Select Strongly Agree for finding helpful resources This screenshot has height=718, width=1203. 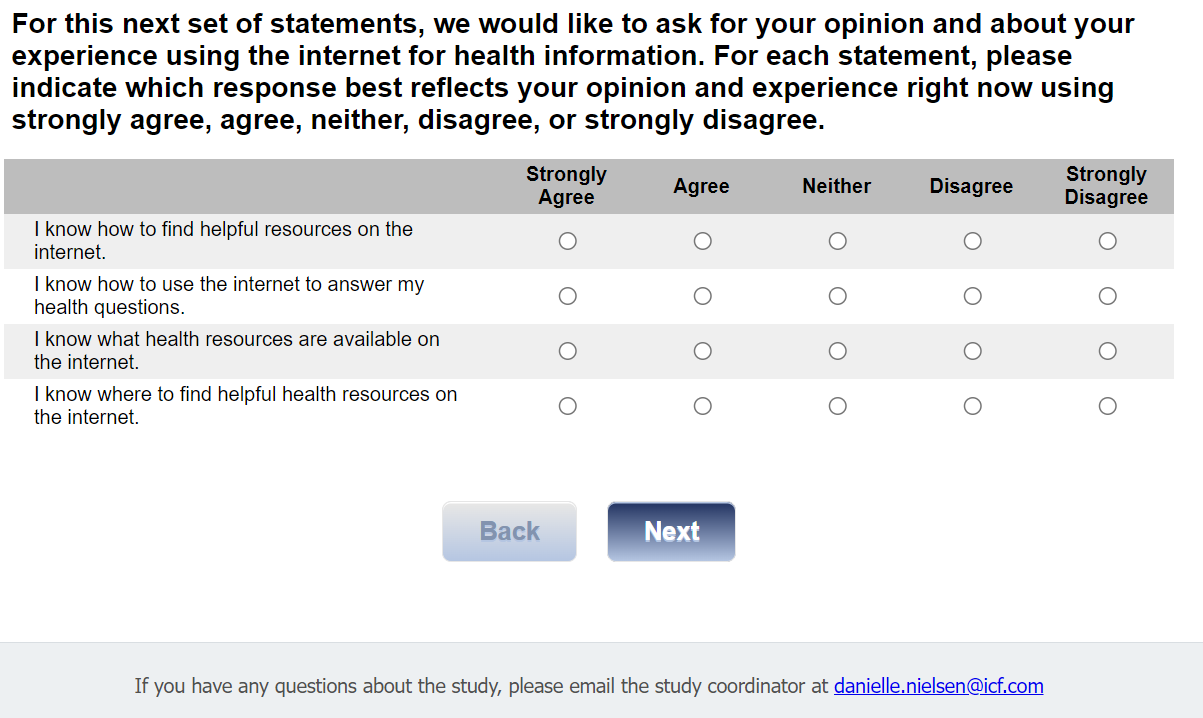(568, 241)
